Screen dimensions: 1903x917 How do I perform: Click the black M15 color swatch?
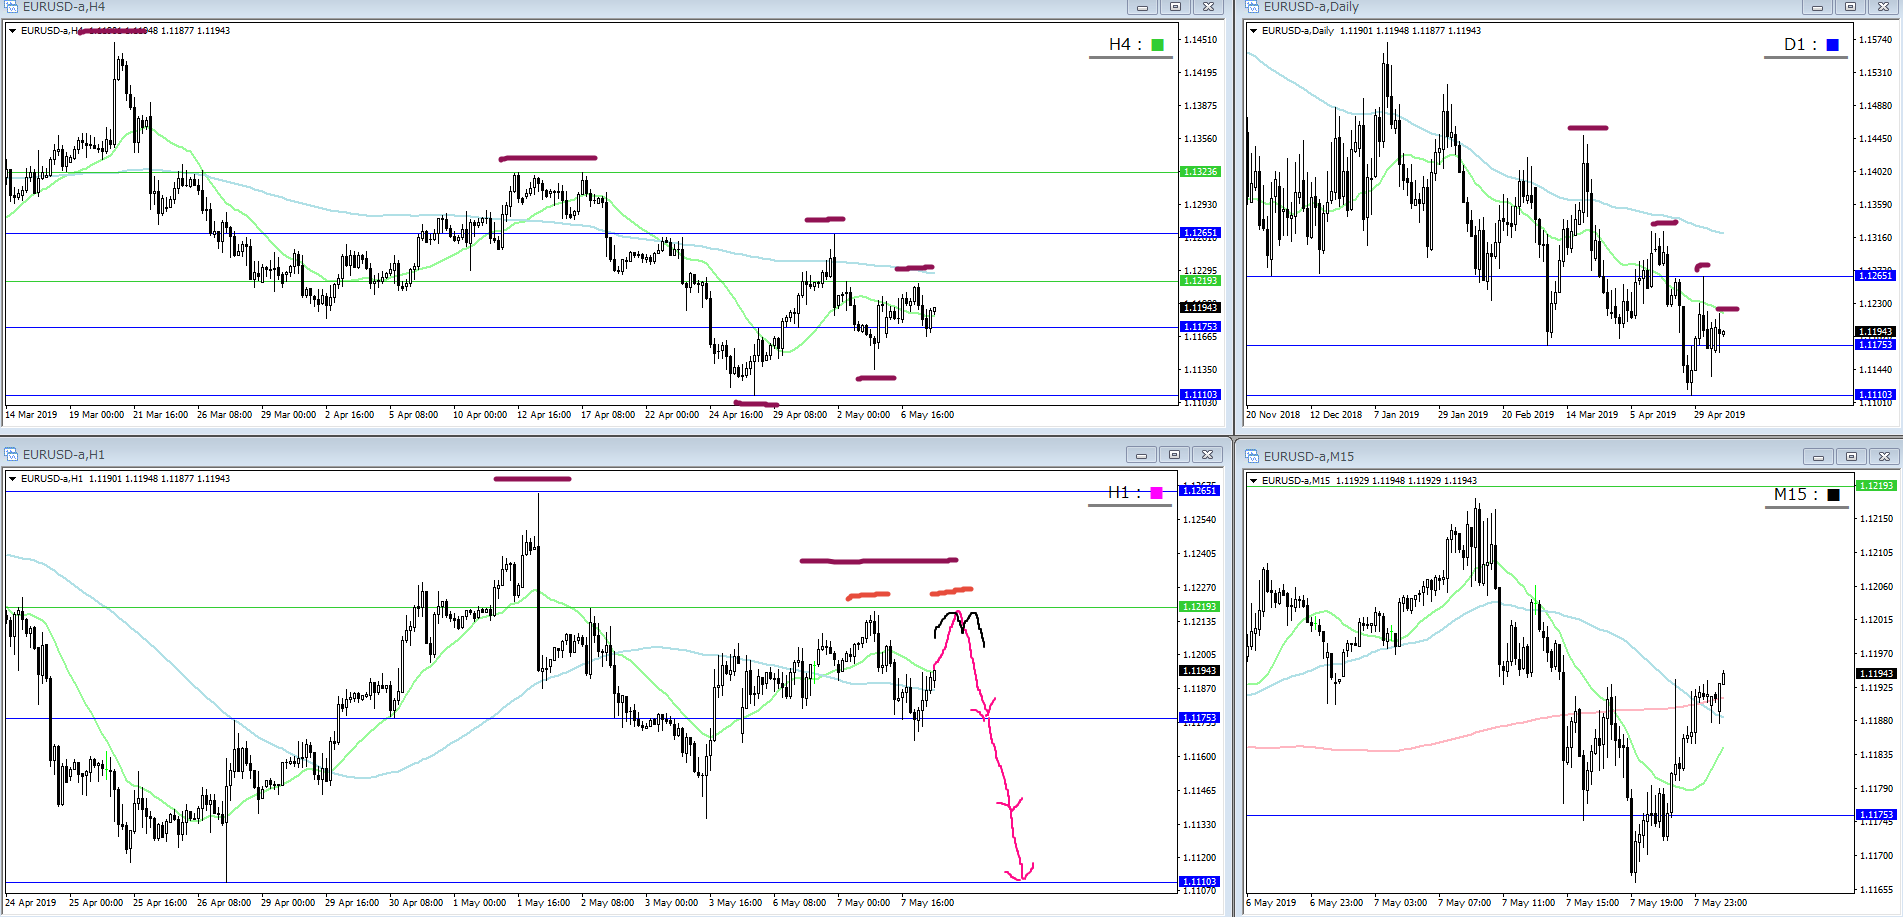(1833, 495)
